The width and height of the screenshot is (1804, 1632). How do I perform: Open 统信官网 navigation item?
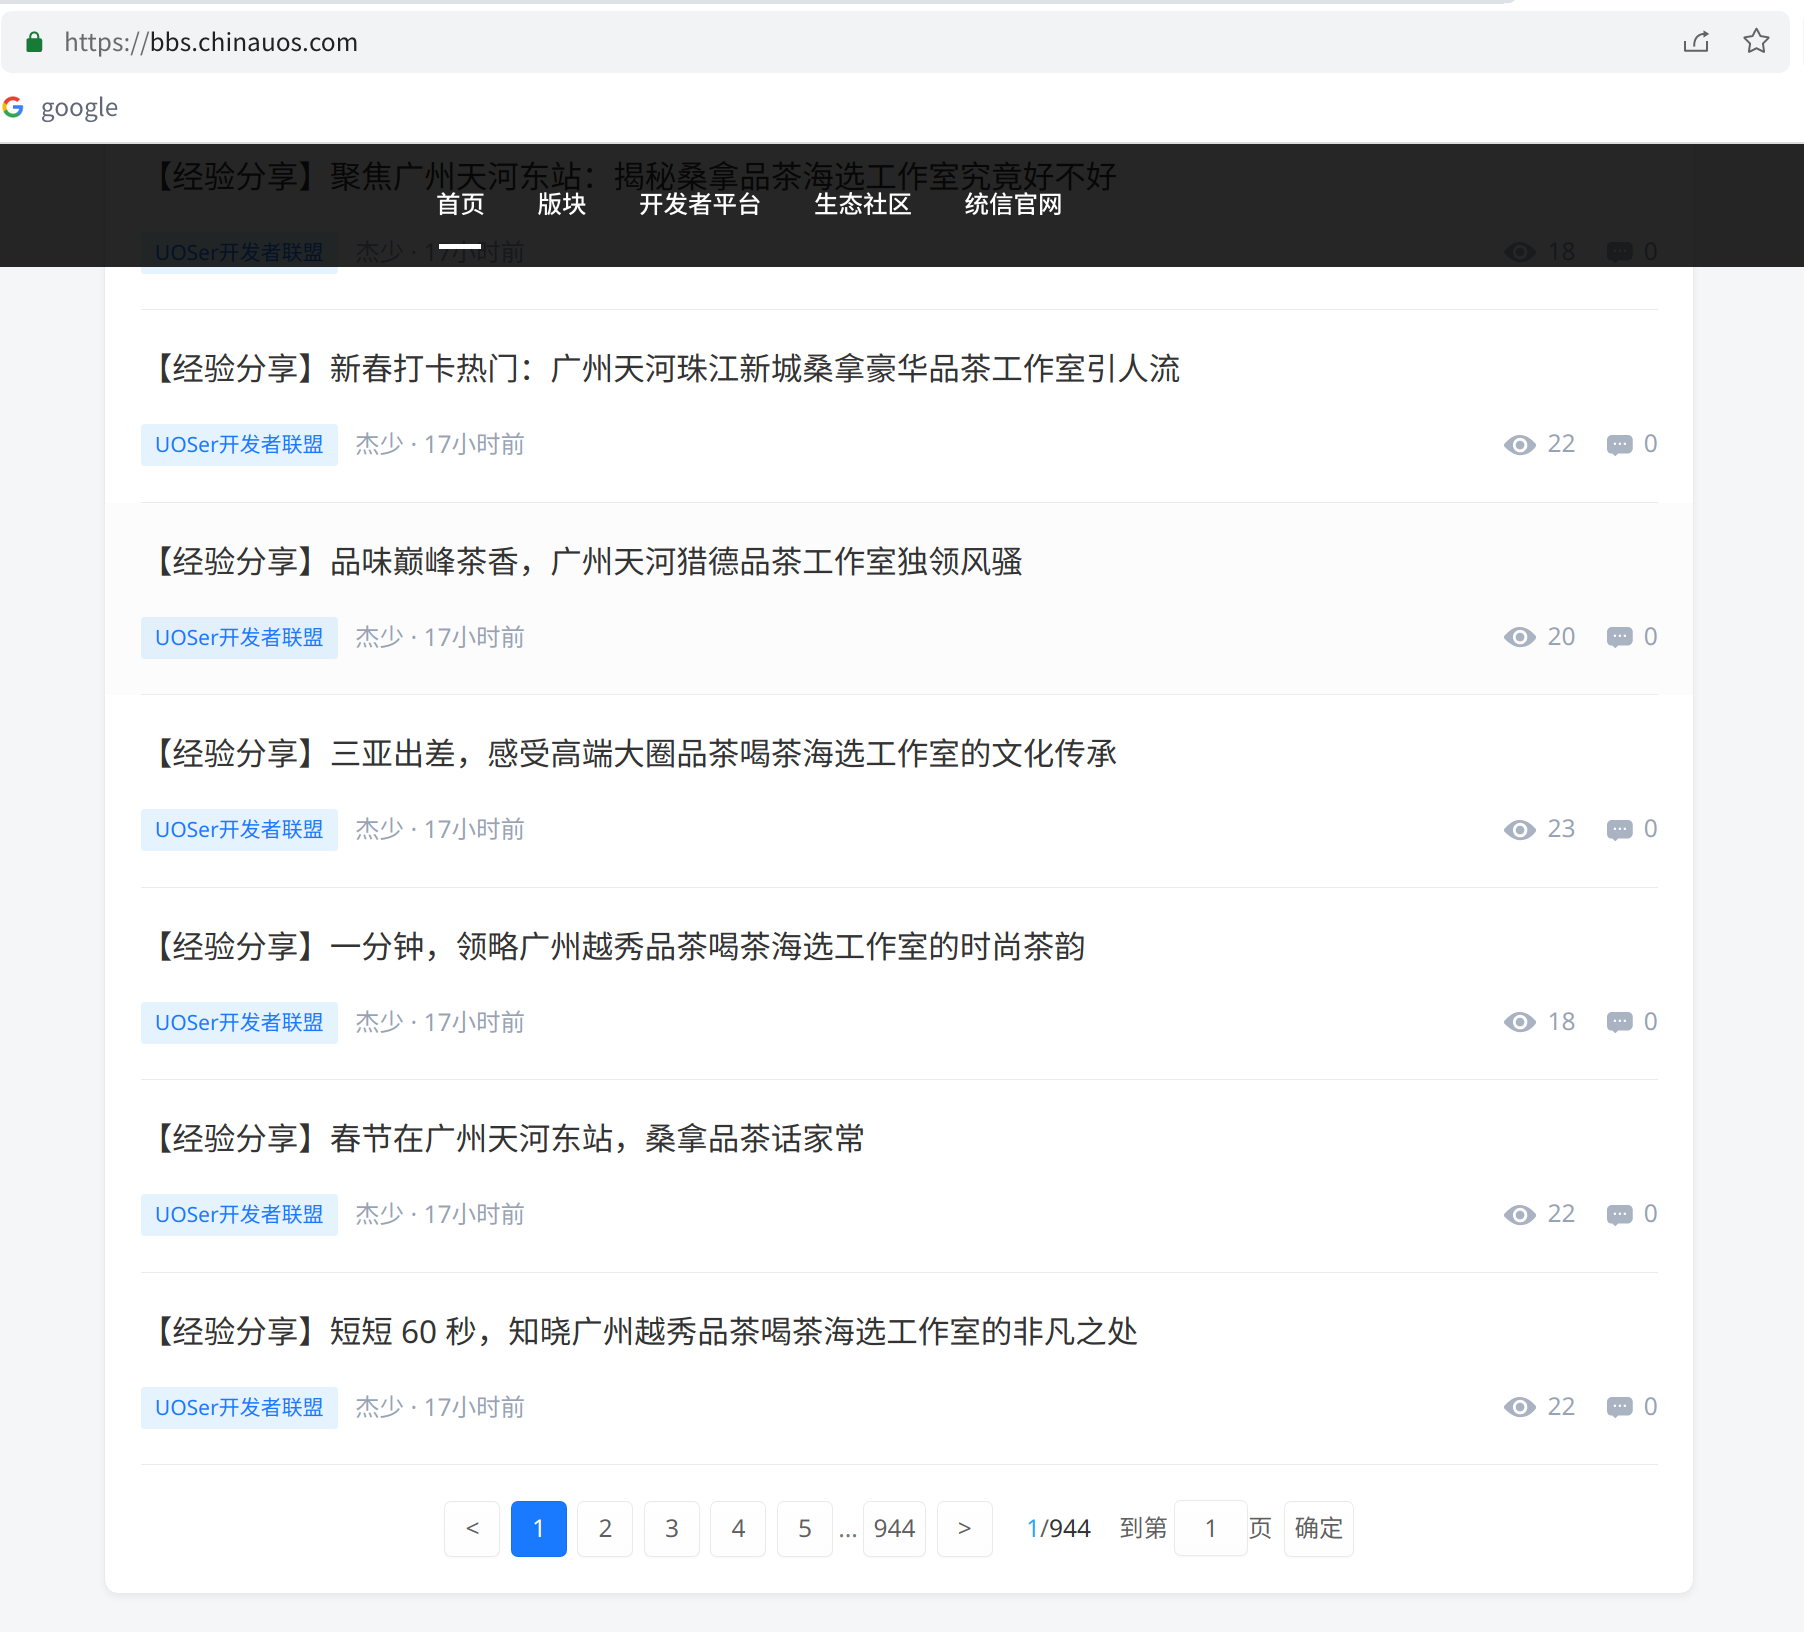pos(1013,204)
